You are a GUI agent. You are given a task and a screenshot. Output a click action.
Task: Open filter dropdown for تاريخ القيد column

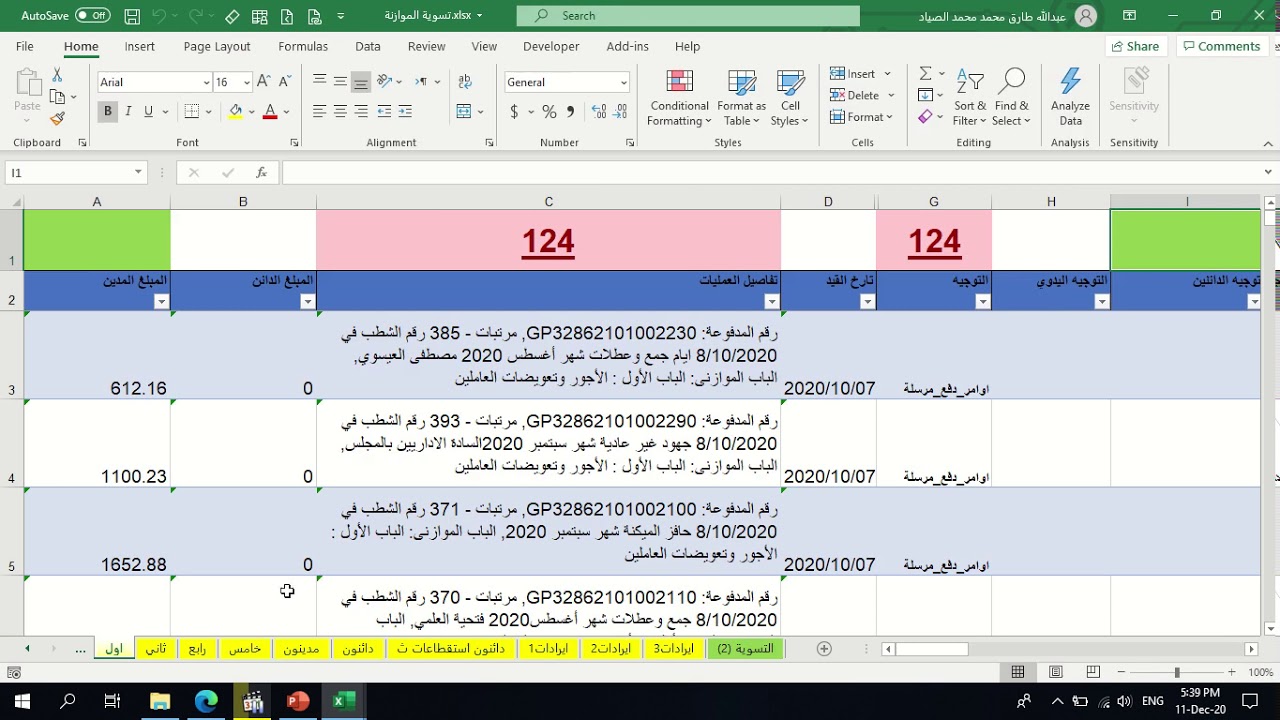867,302
